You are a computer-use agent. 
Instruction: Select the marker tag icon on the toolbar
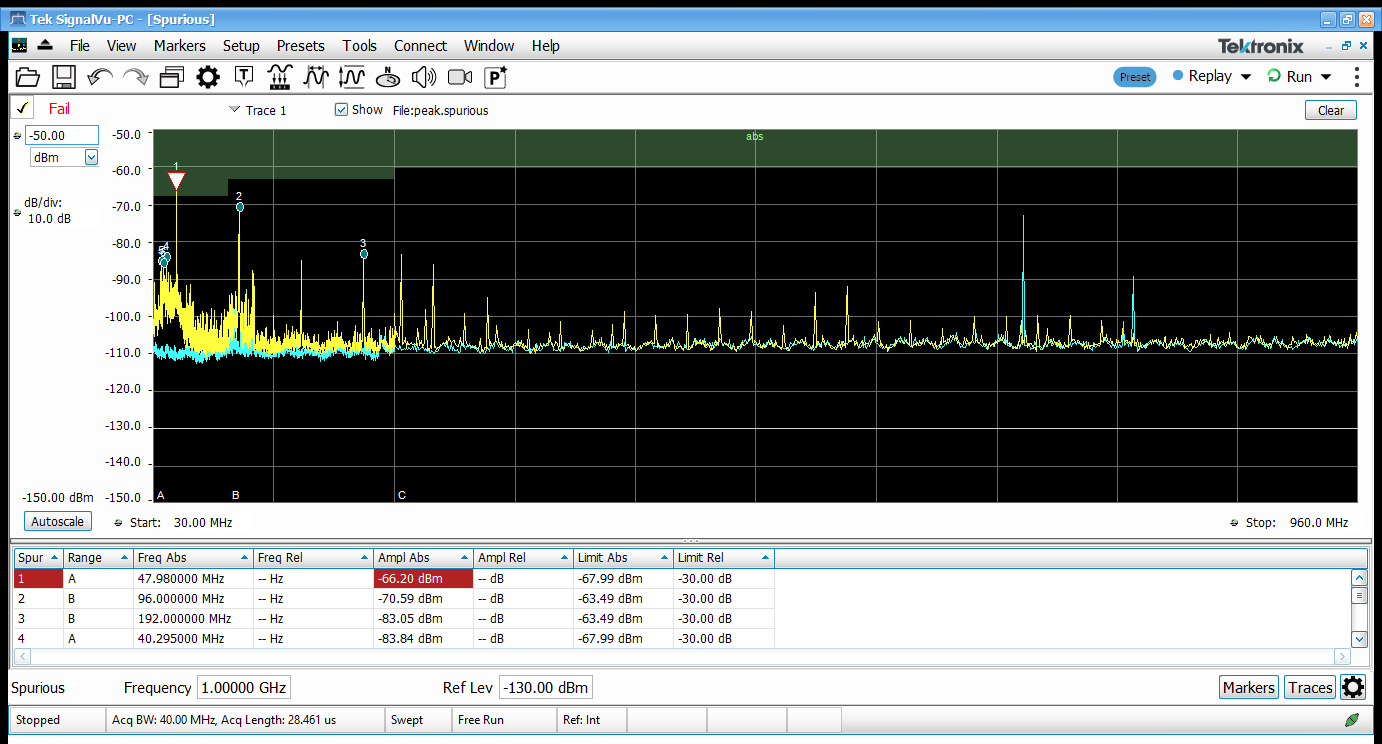coord(243,76)
